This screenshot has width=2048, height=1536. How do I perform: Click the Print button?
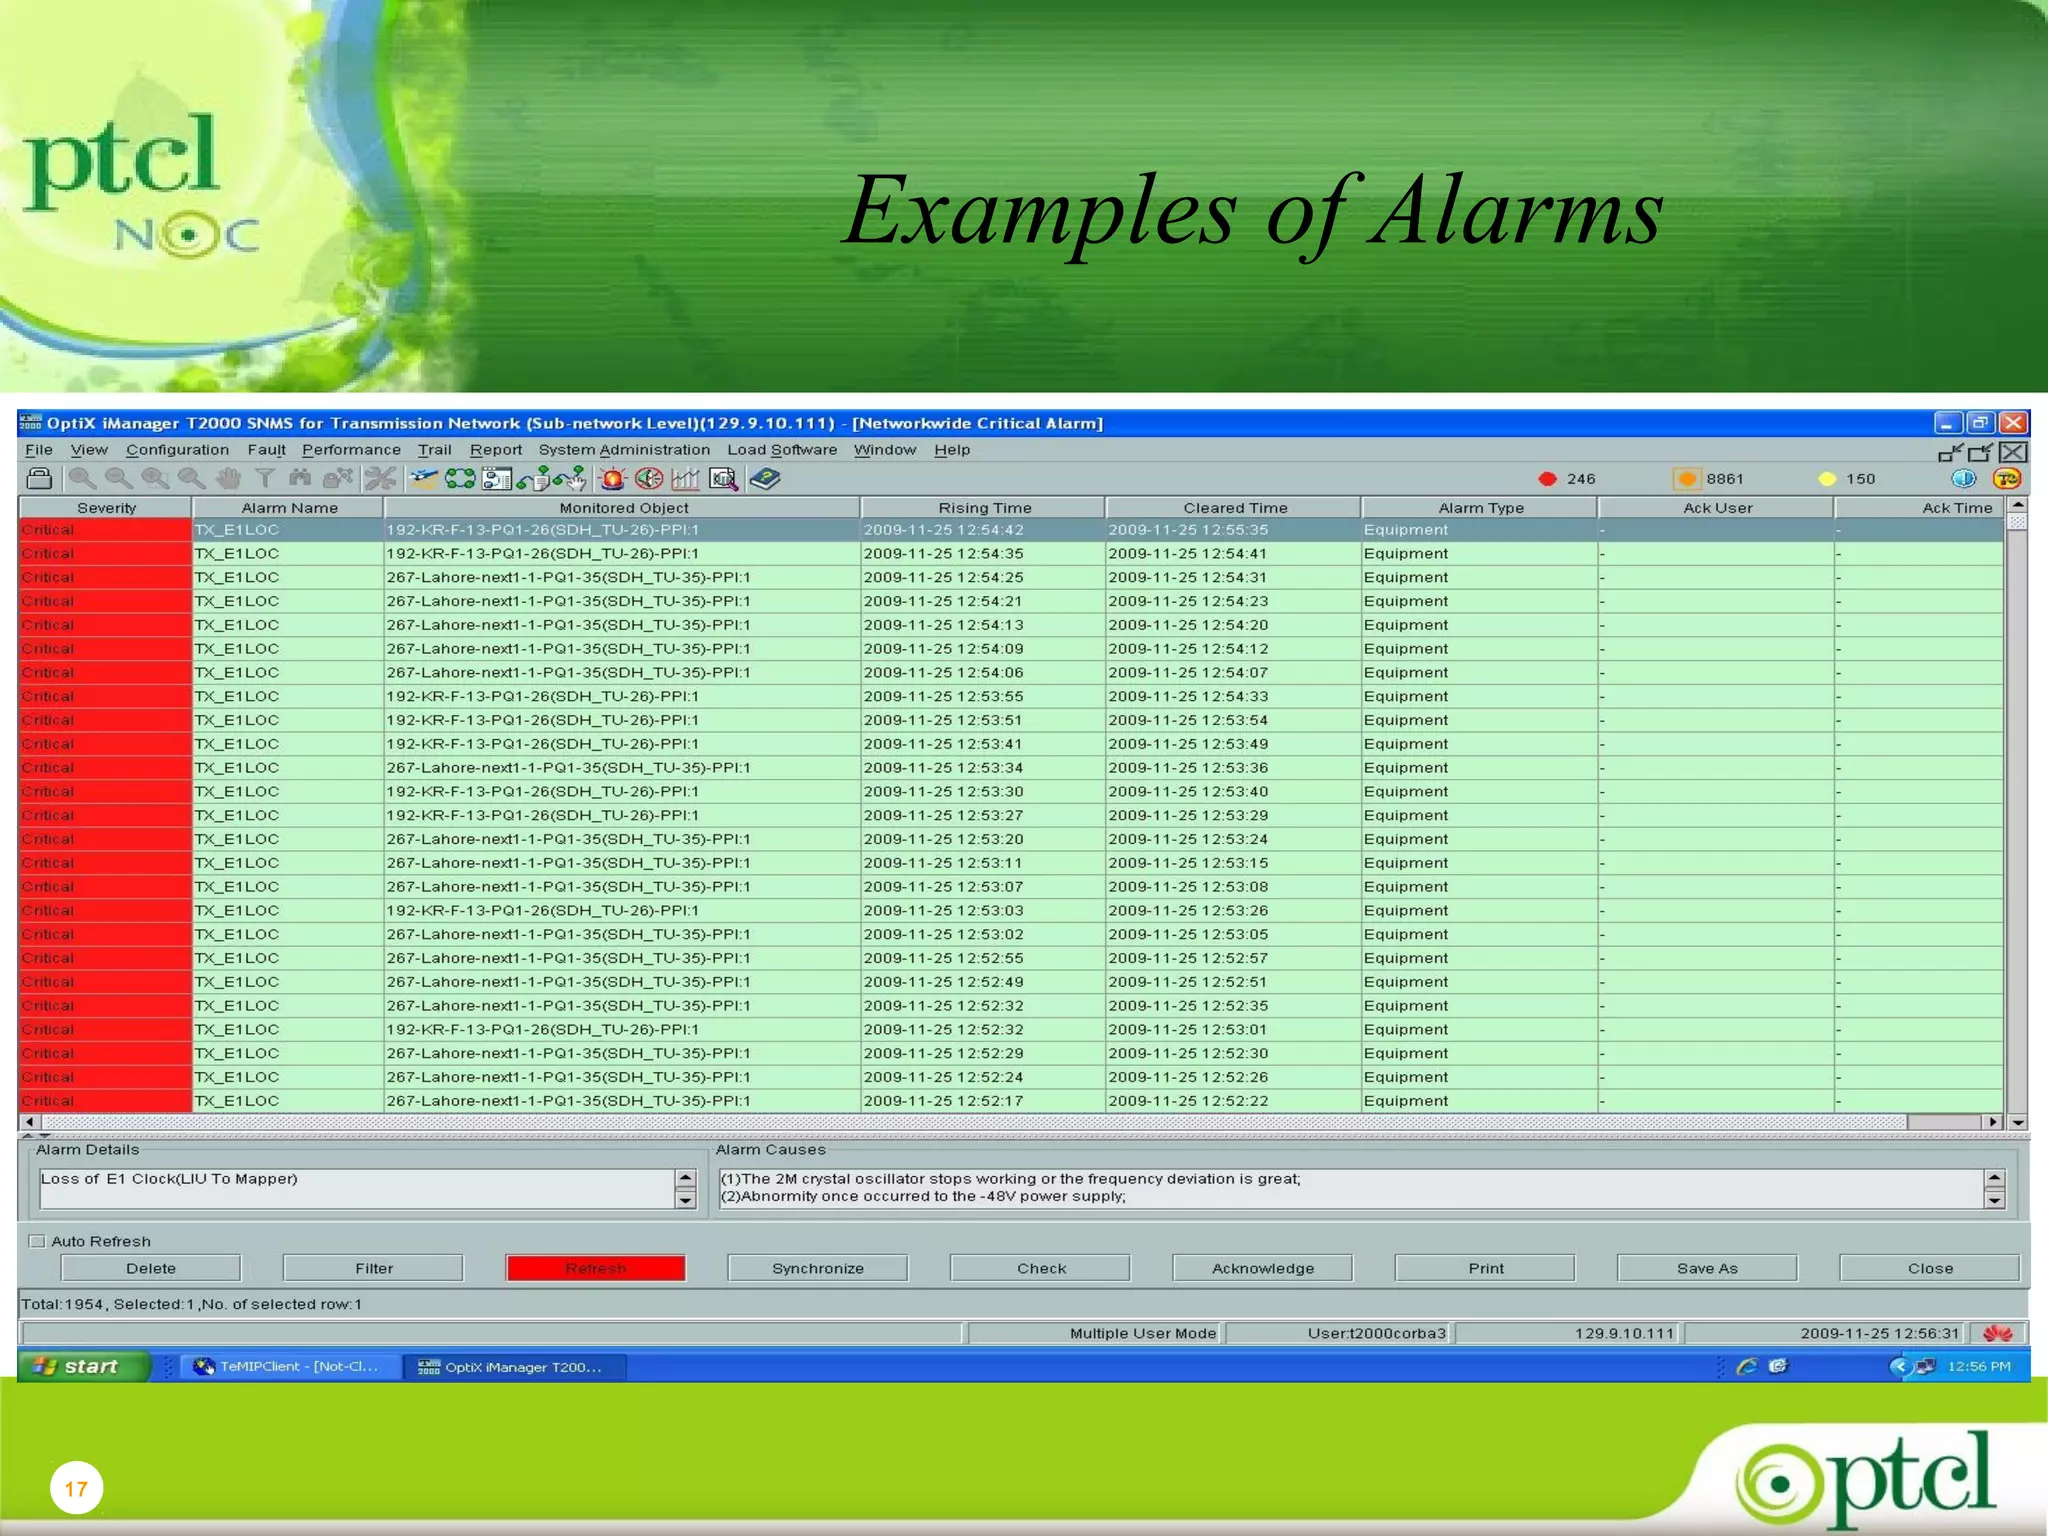pos(1486,1268)
